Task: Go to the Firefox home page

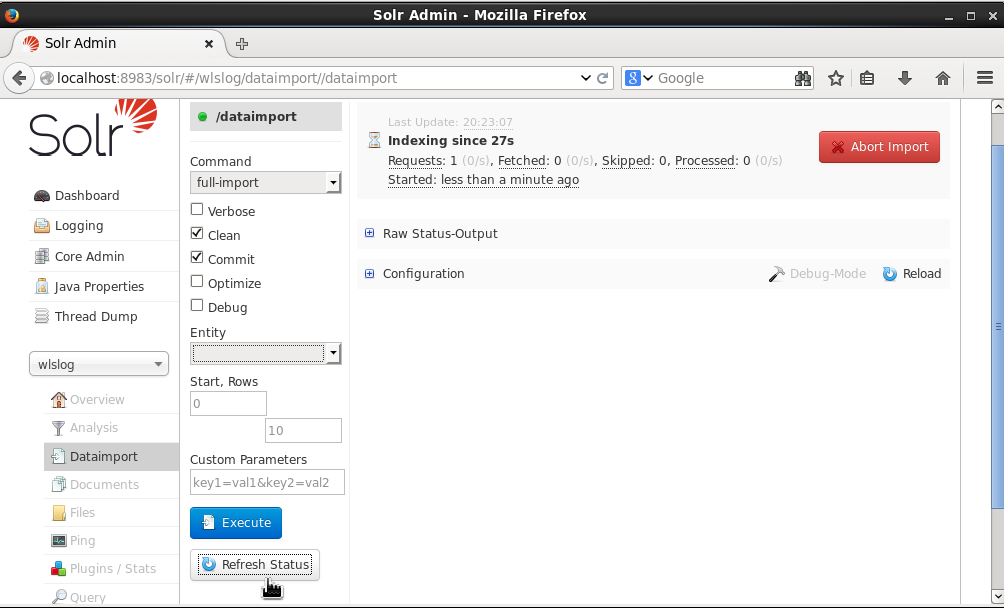Action: pos(943,78)
